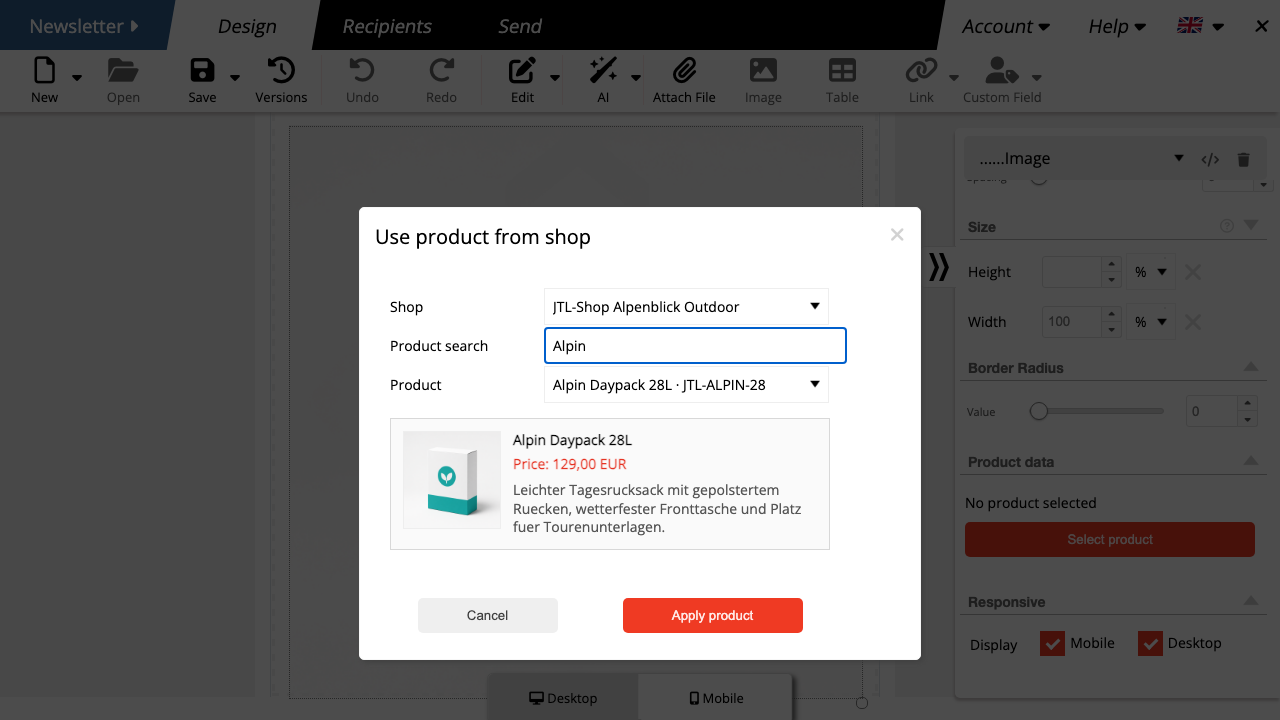Open the Width unit dropdown
This screenshot has width=1280, height=720.
click(1150, 322)
